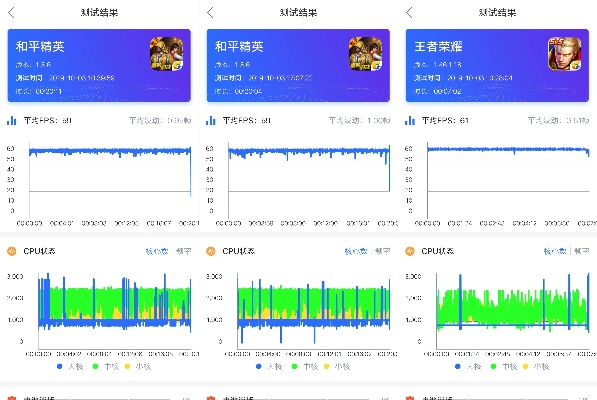Viewport: 597px width, 400px height.
Task: Tap orange CPU状态 icon in the 00:20:04 和平精英 panel
Action: pyautogui.click(x=211, y=251)
